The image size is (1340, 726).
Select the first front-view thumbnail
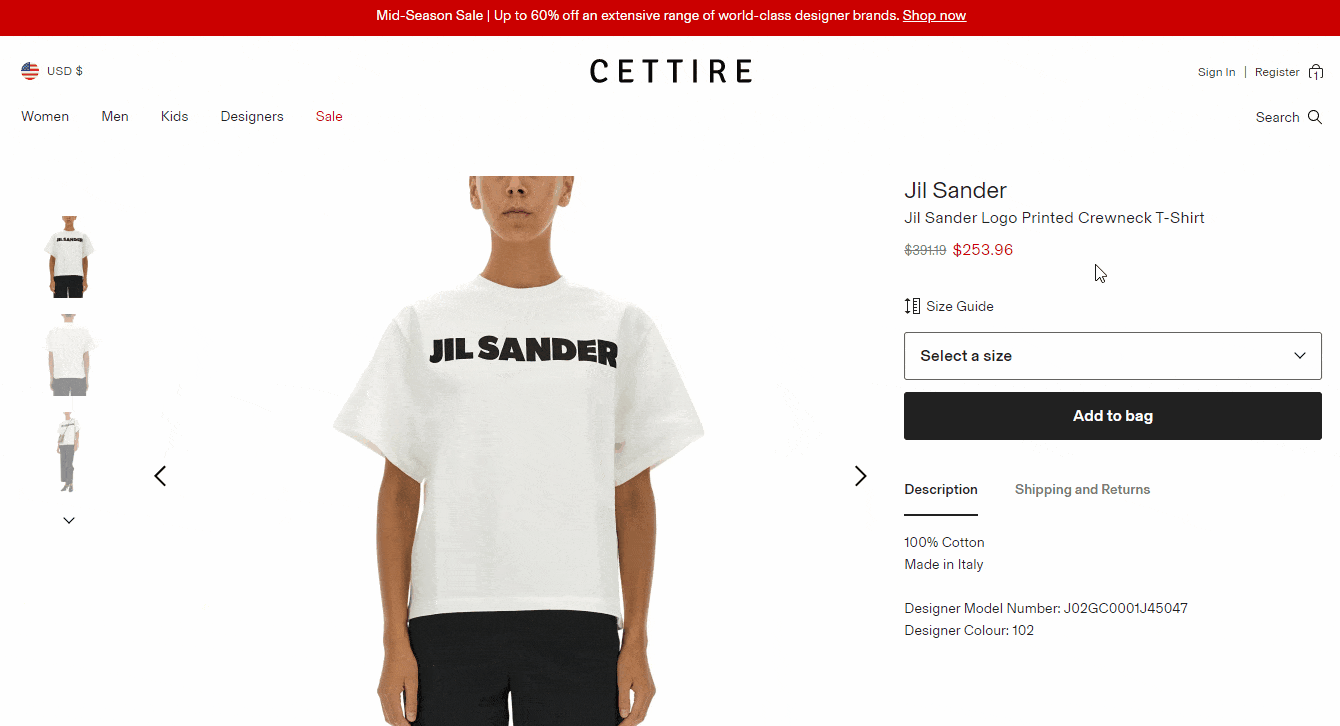click(x=69, y=257)
